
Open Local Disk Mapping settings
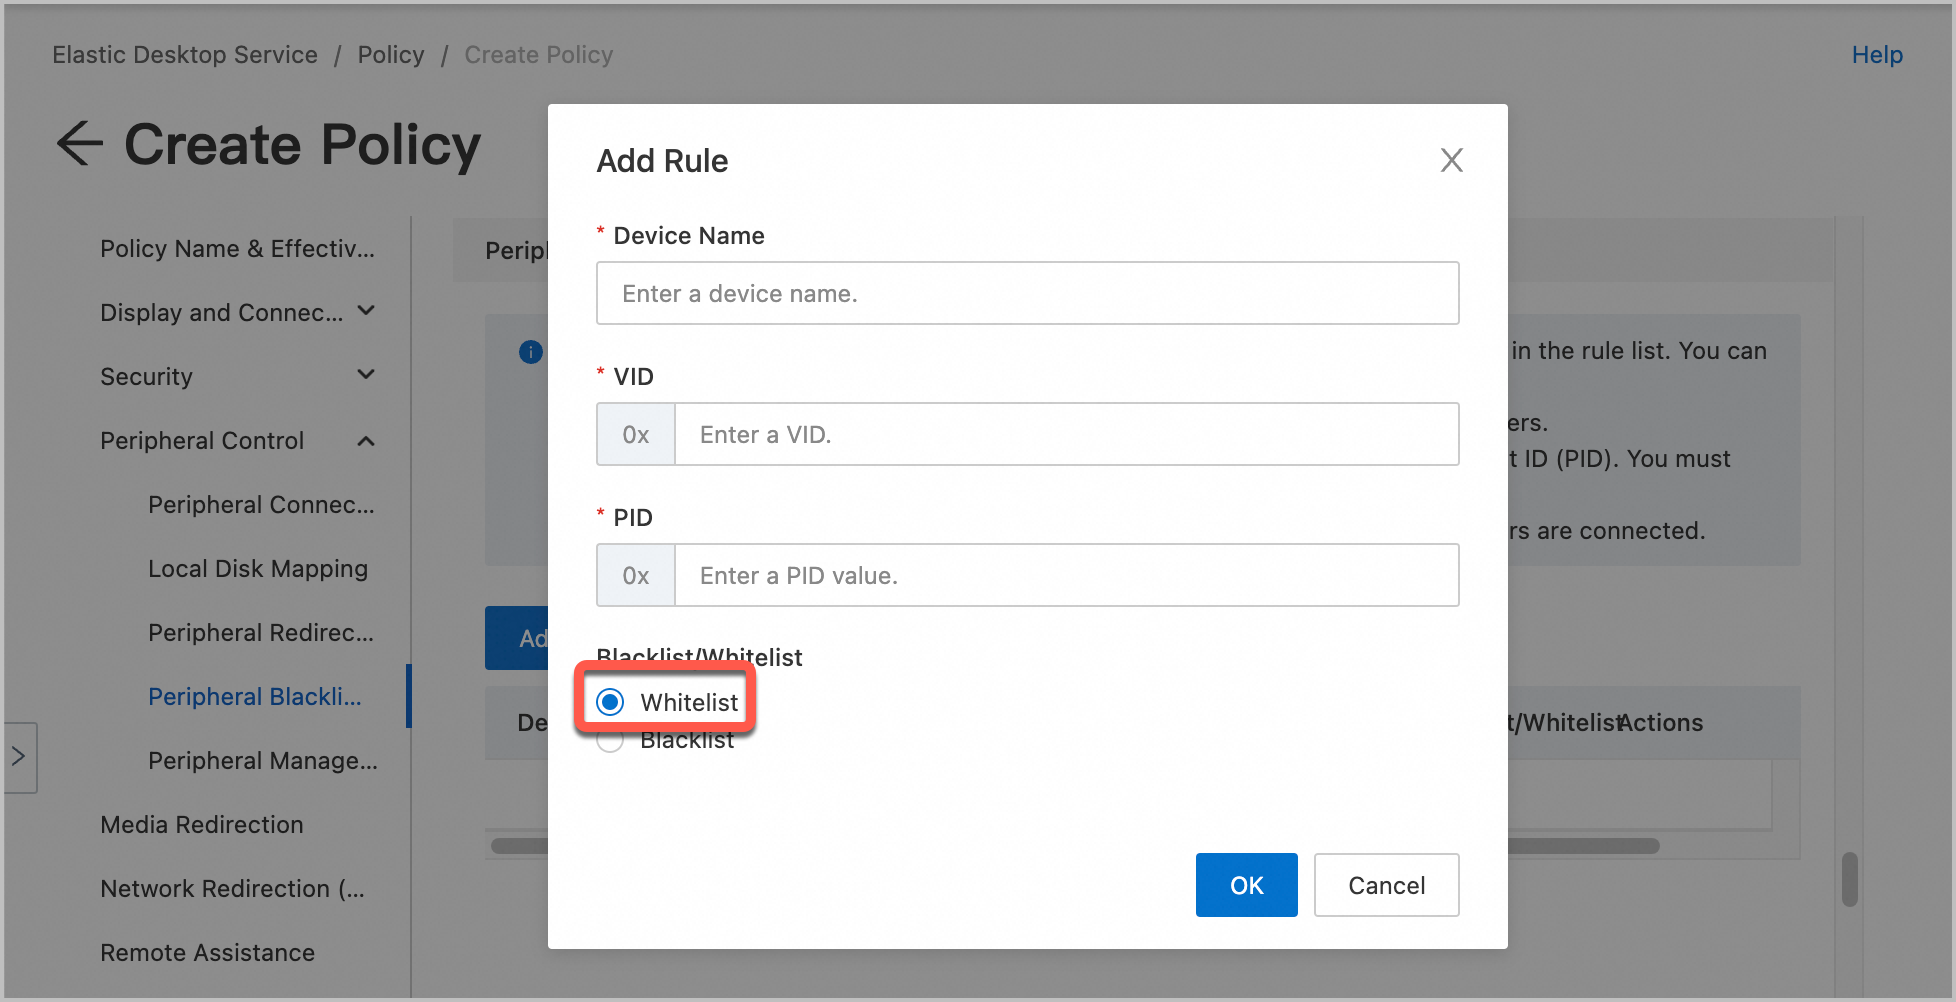pos(258,569)
